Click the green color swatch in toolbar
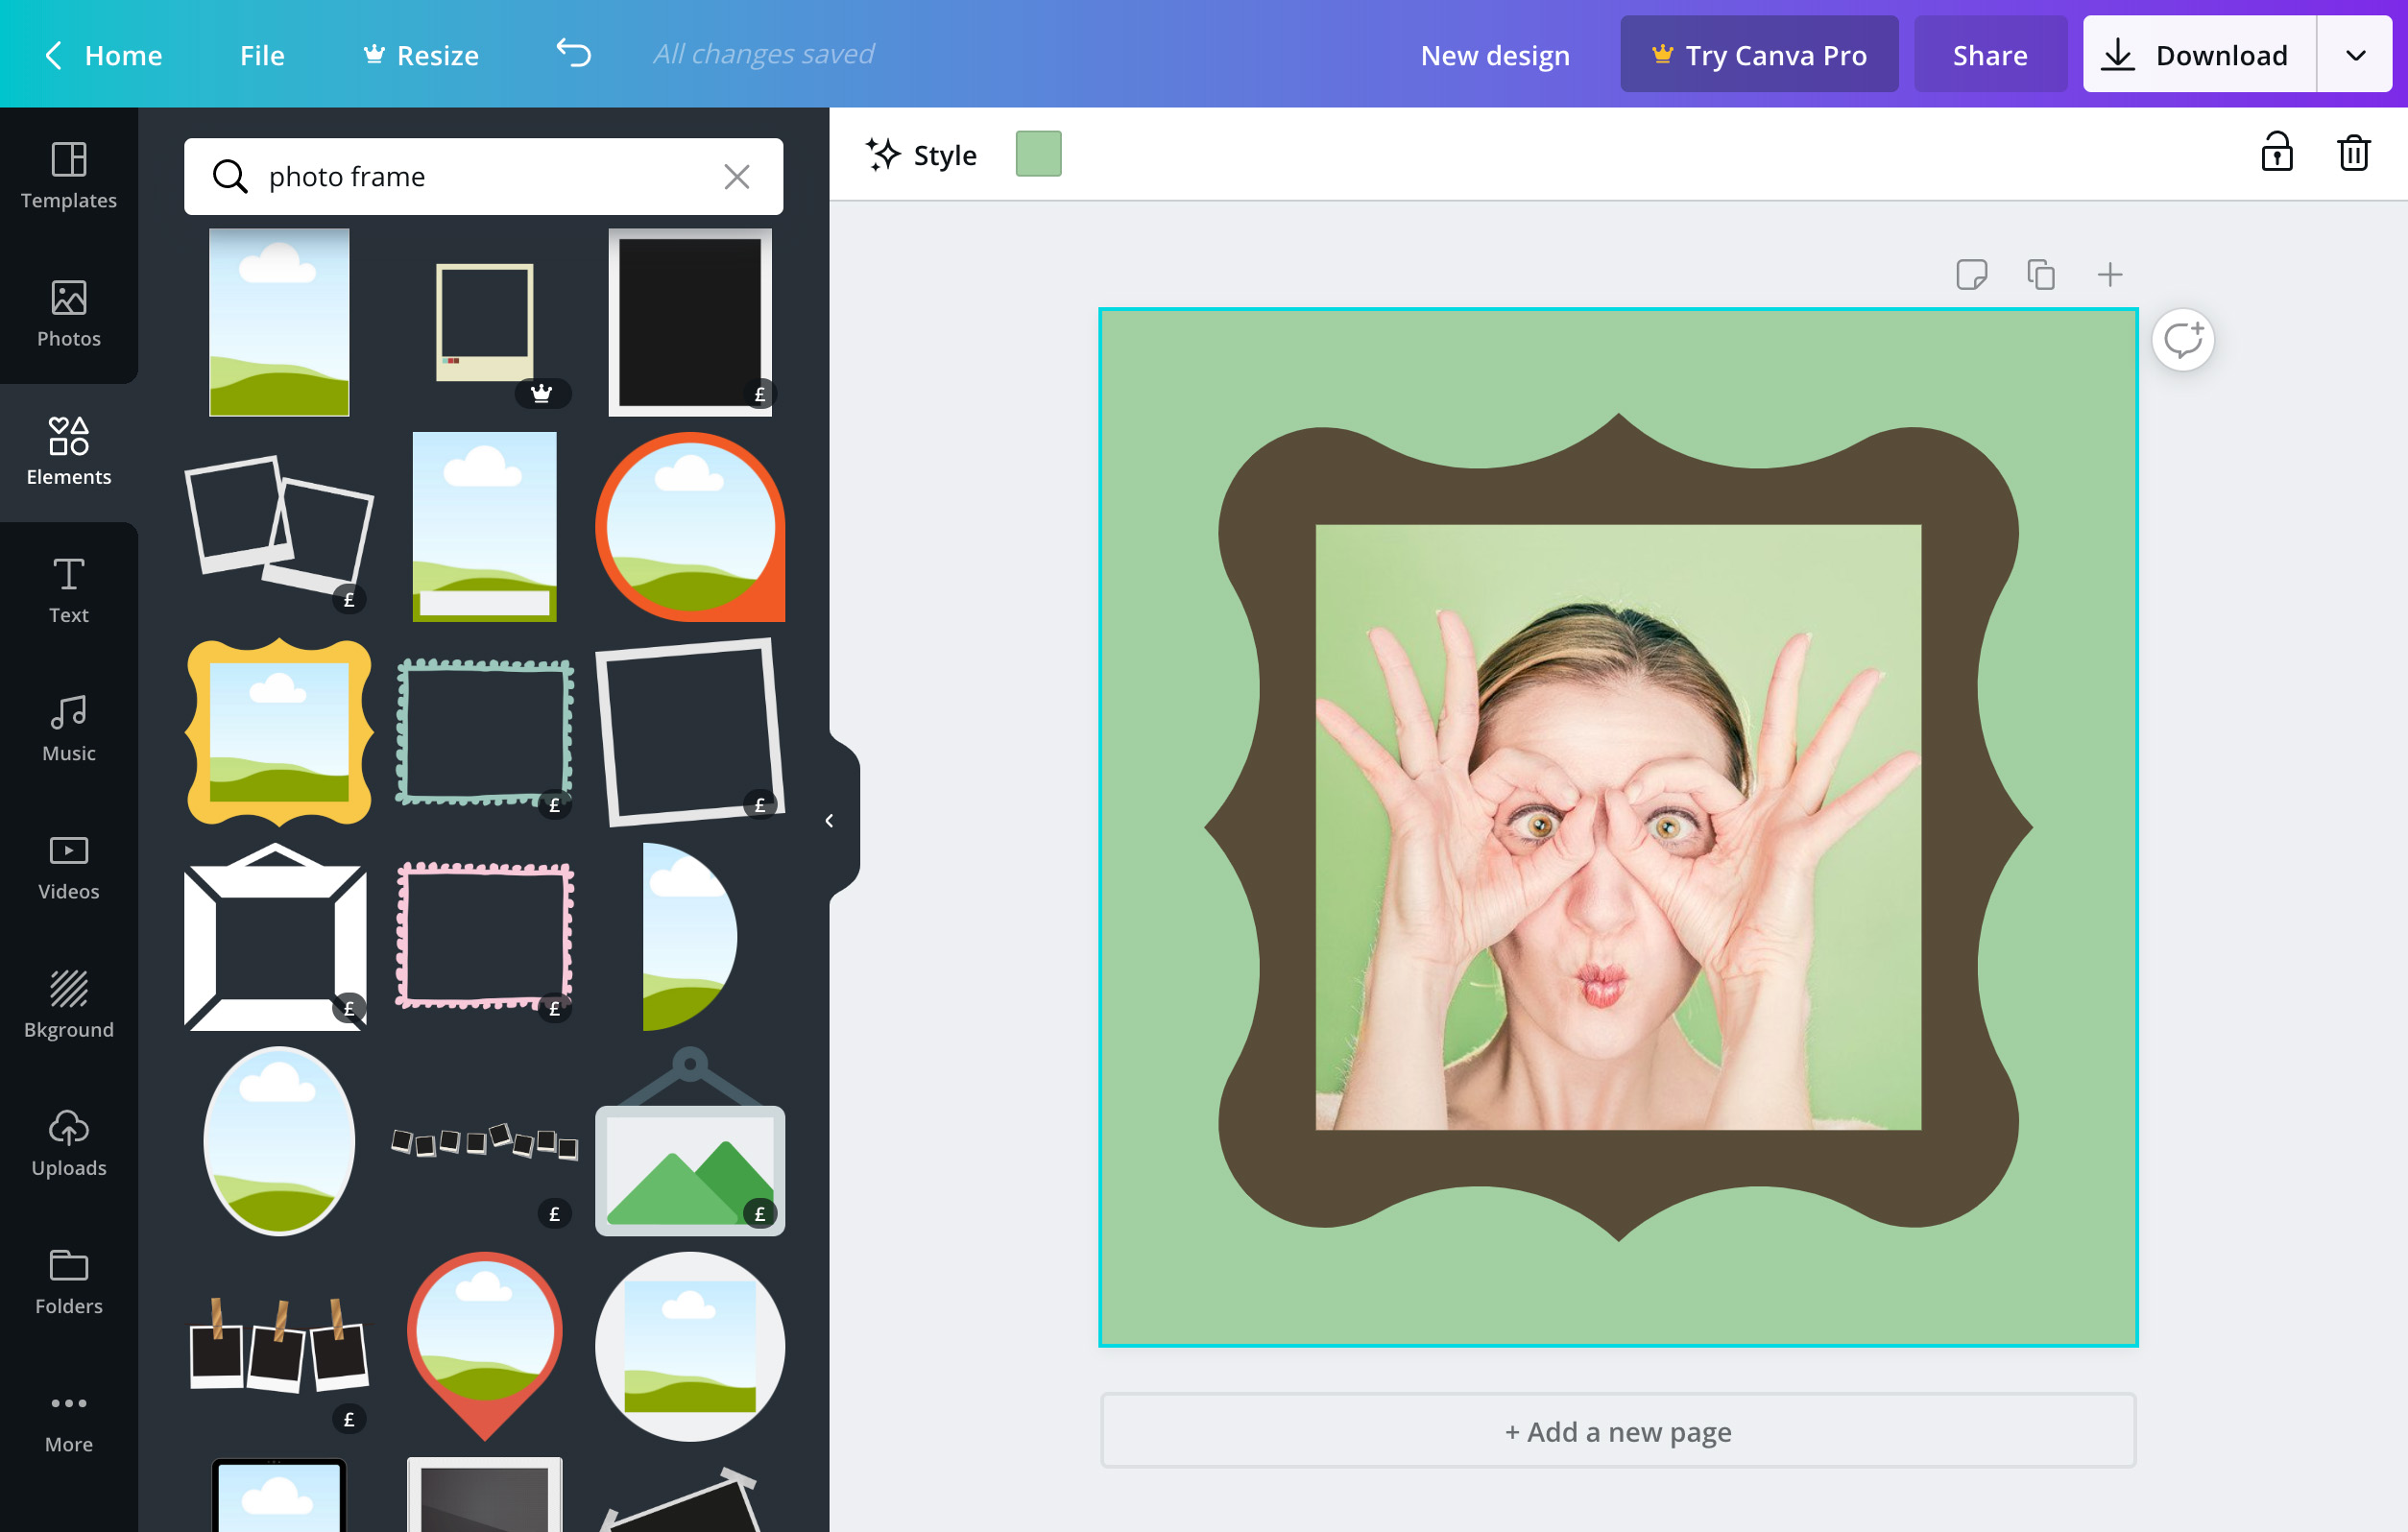The width and height of the screenshot is (2408, 1532). [x=1037, y=155]
